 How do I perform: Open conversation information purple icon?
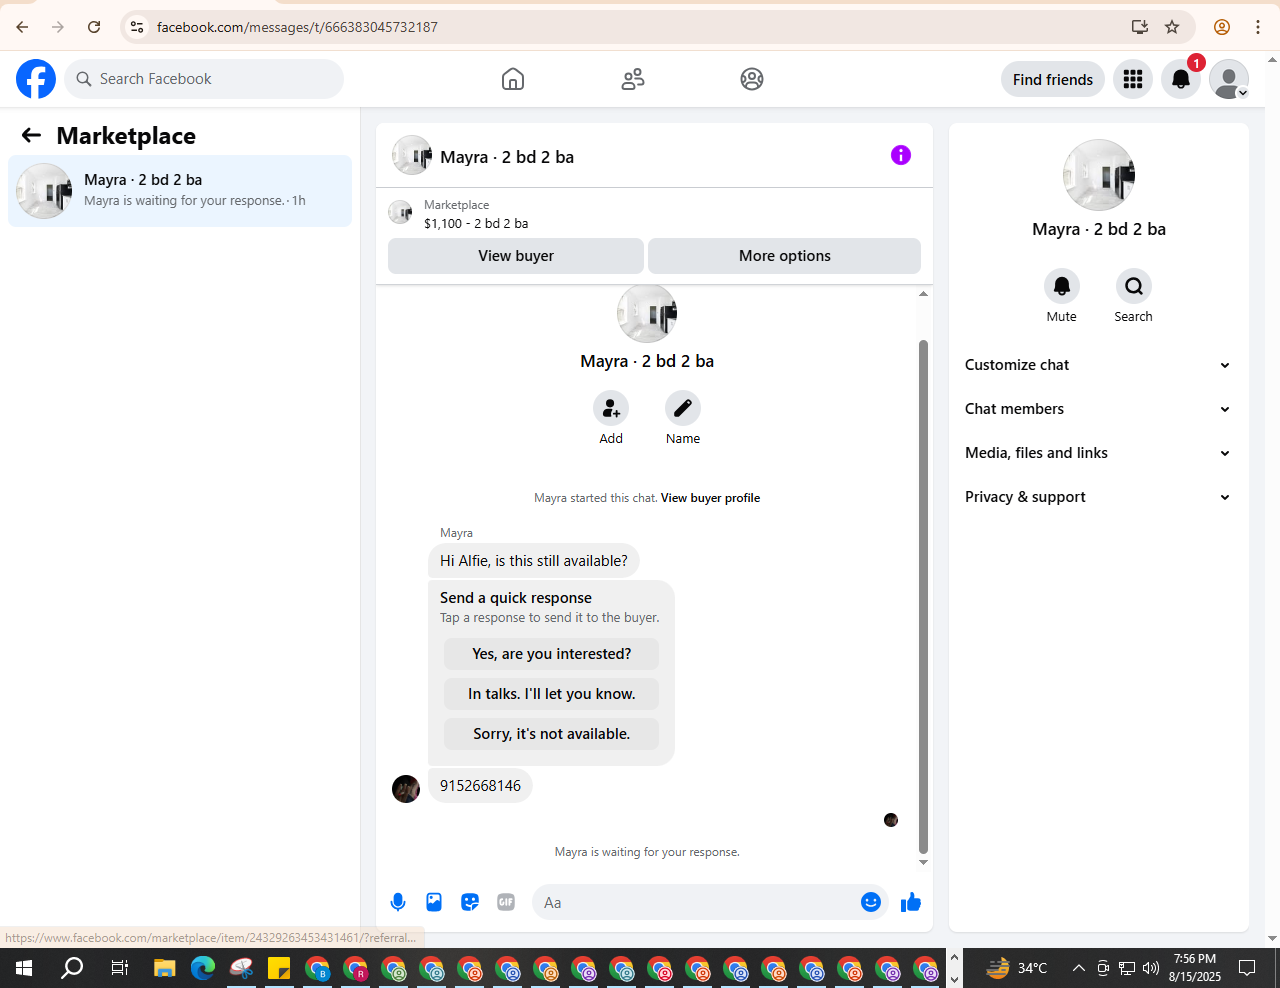pyautogui.click(x=901, y=155)
